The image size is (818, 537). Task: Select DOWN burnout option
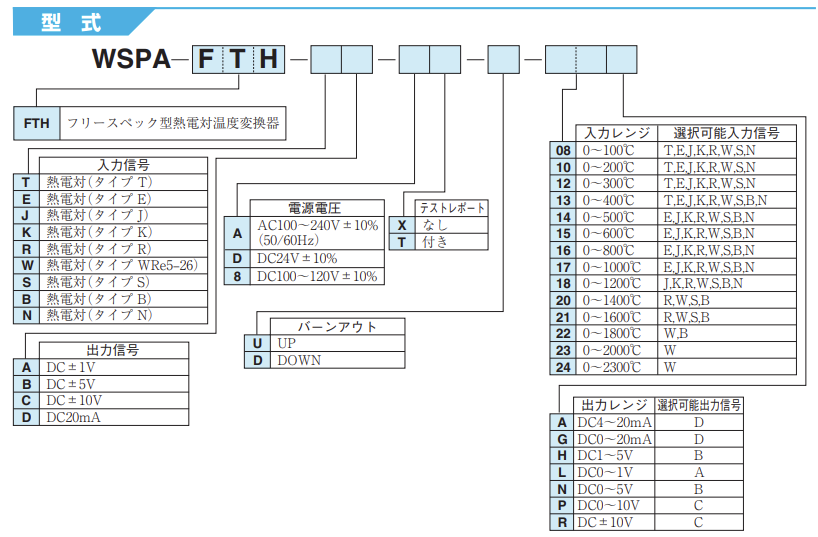click(325, 360)
